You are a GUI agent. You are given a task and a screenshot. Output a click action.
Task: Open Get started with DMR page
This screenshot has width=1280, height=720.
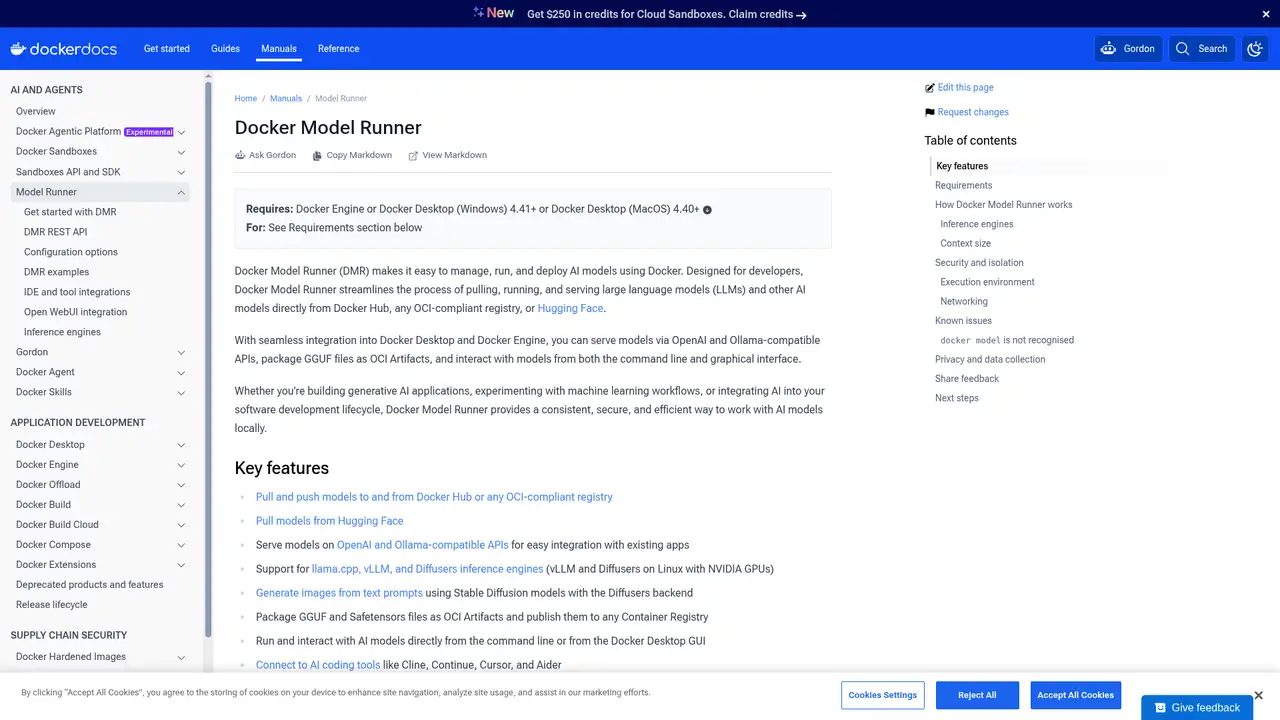click(x=70, y=212)
